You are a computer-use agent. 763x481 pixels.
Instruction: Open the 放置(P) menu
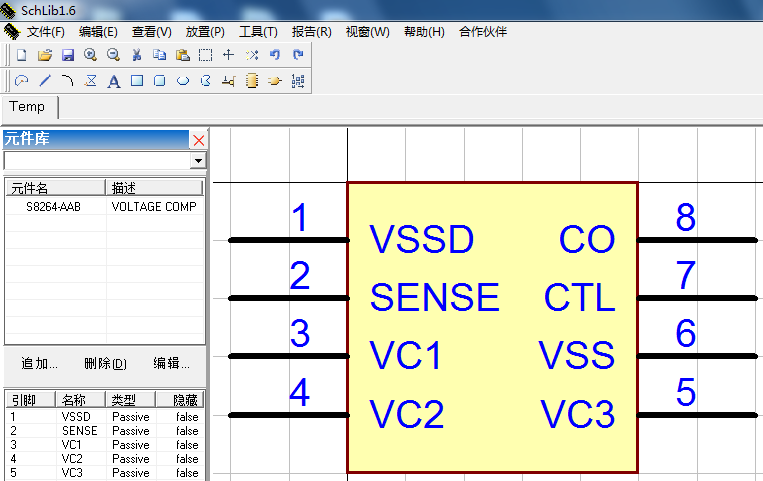pyautogui.click(x=205, y=32)
